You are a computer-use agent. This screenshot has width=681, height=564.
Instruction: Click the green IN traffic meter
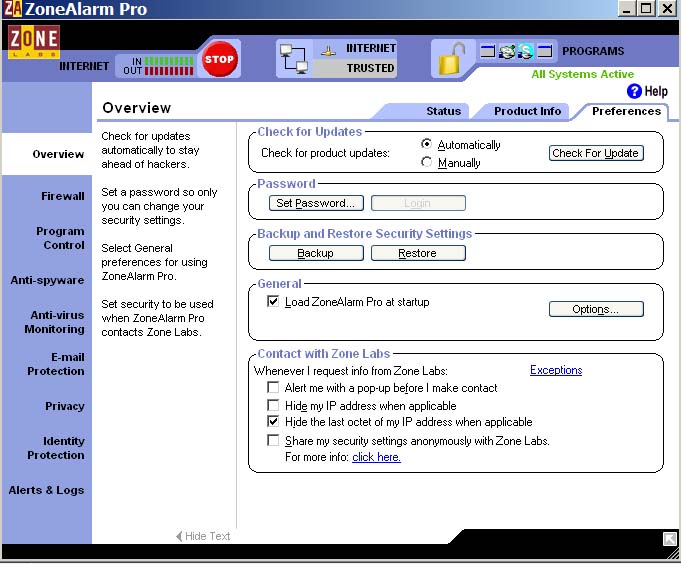point(169,61)
